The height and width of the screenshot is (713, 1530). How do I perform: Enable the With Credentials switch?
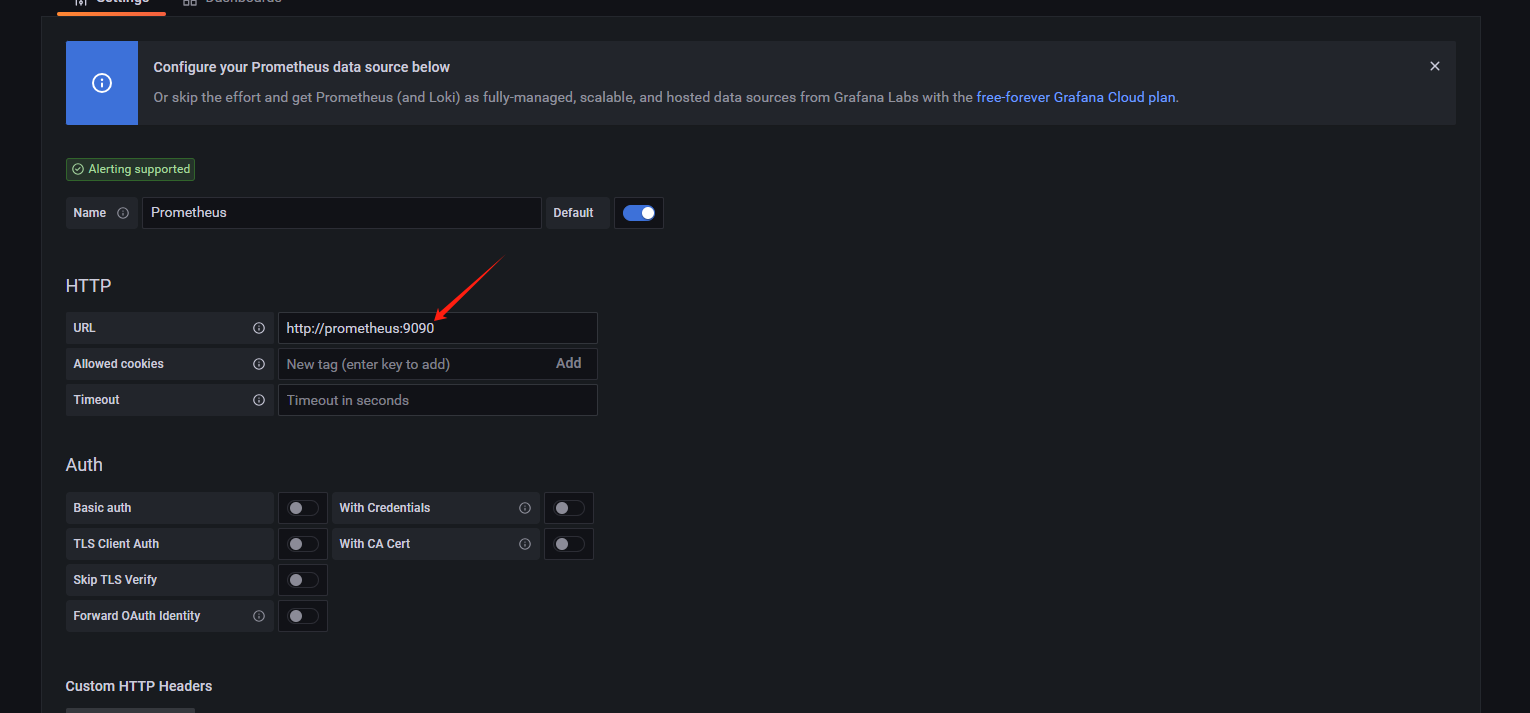coord(569,508)
